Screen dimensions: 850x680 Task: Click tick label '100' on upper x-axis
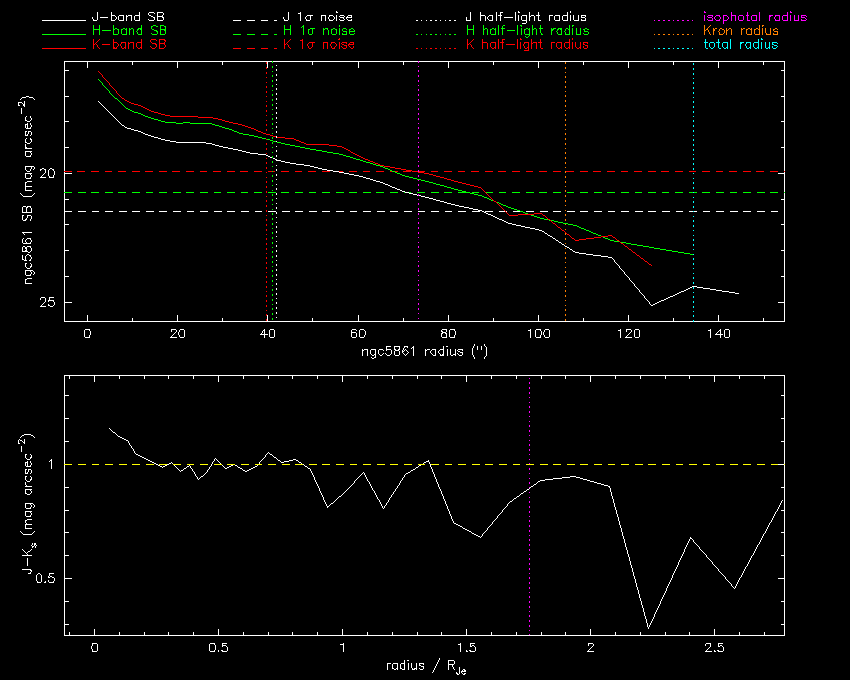pyautogui.click(x=538, y=333)
